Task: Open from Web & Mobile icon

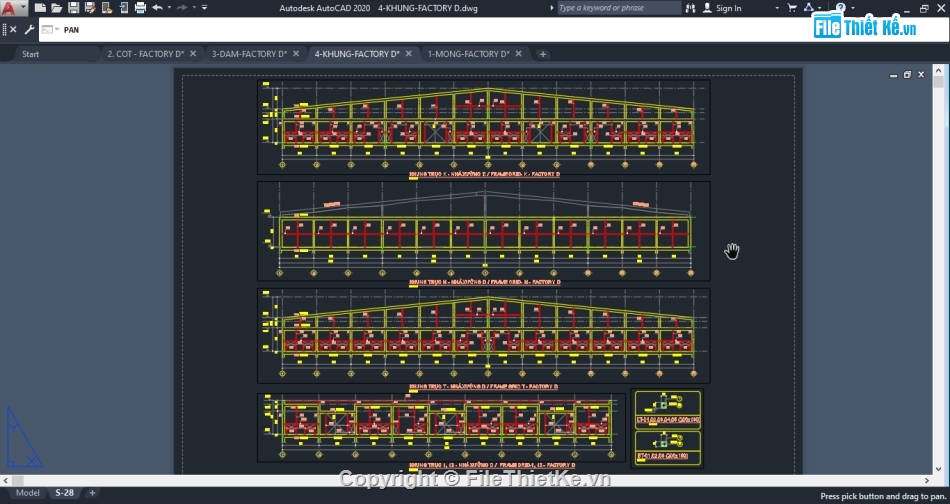Action: coord(107,8)
